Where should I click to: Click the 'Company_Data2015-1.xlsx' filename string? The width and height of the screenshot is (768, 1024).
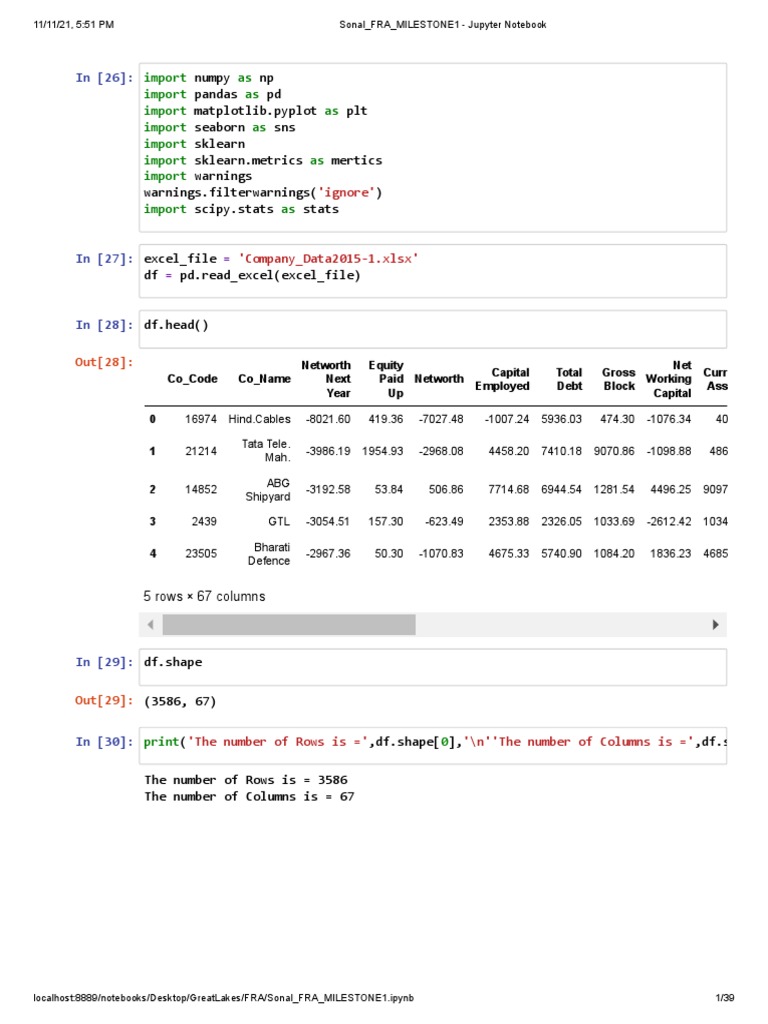point(328,259)
